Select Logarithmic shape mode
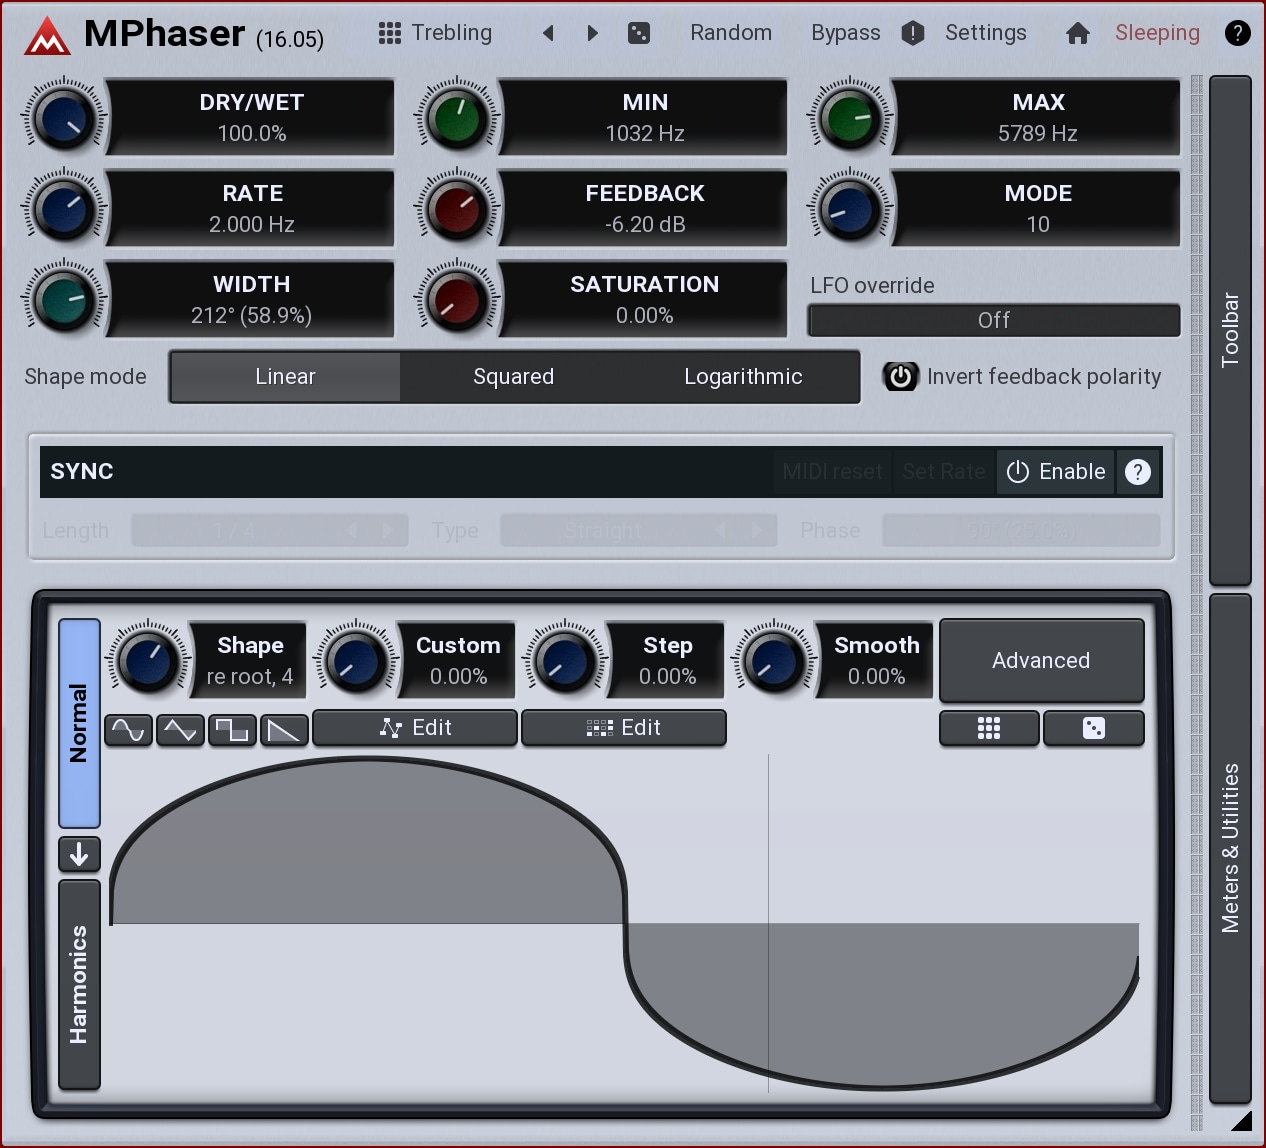 click(743, 376)
